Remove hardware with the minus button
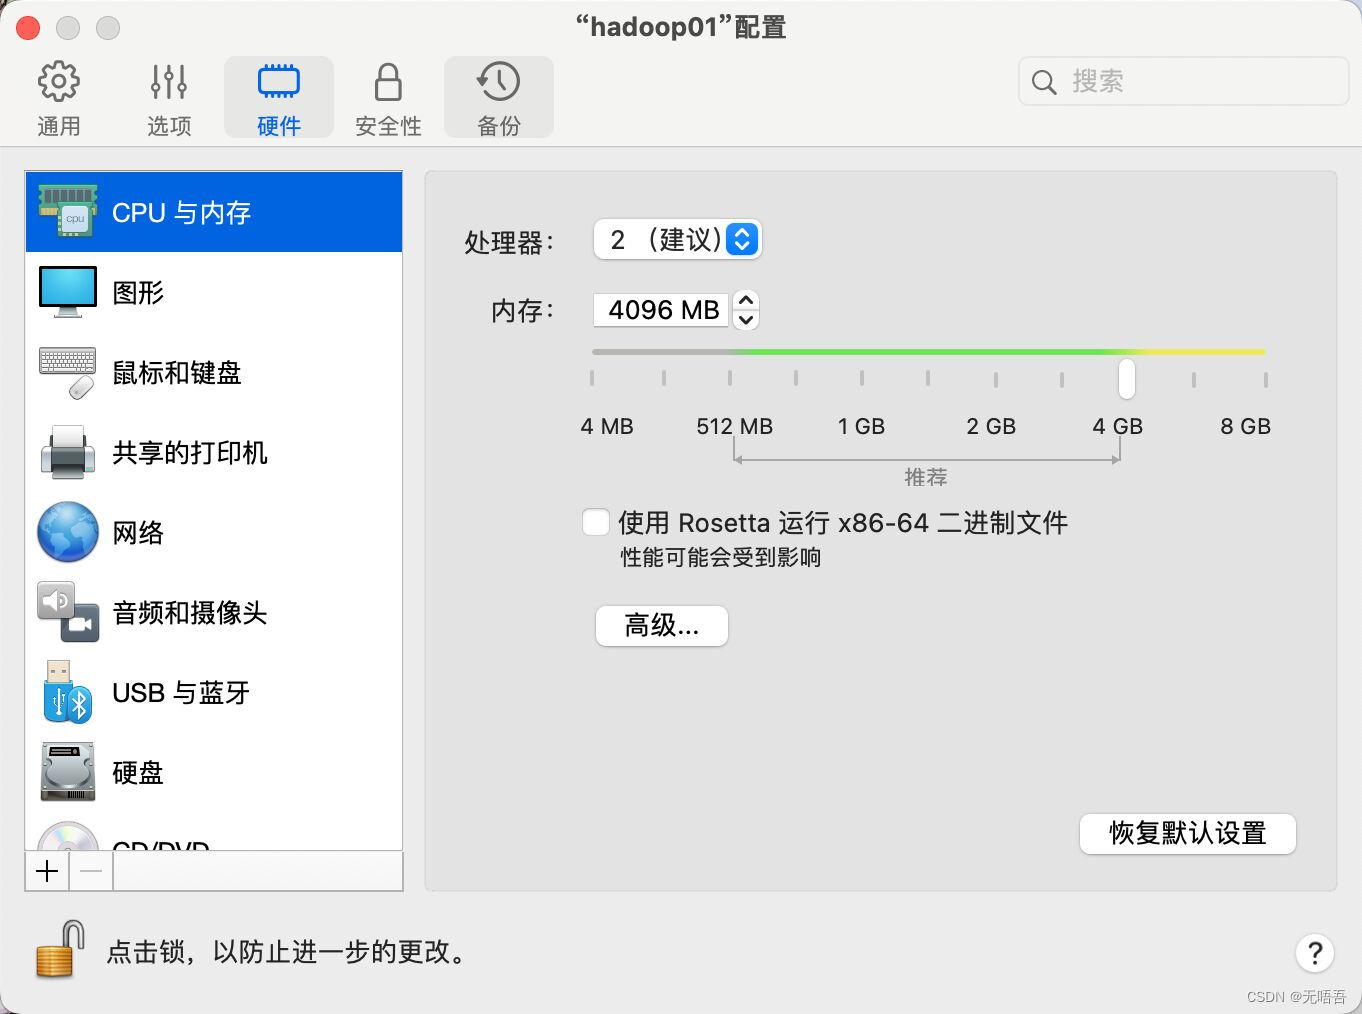Image resolution: width=1362 pixels, height=1014 pixels. 91,871
